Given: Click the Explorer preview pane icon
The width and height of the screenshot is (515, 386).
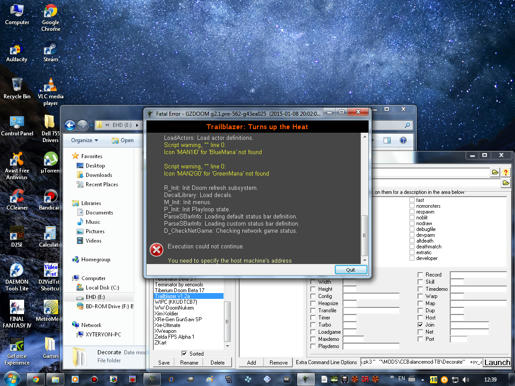Looking at the screenshot, I should click(x=387, y=140).
